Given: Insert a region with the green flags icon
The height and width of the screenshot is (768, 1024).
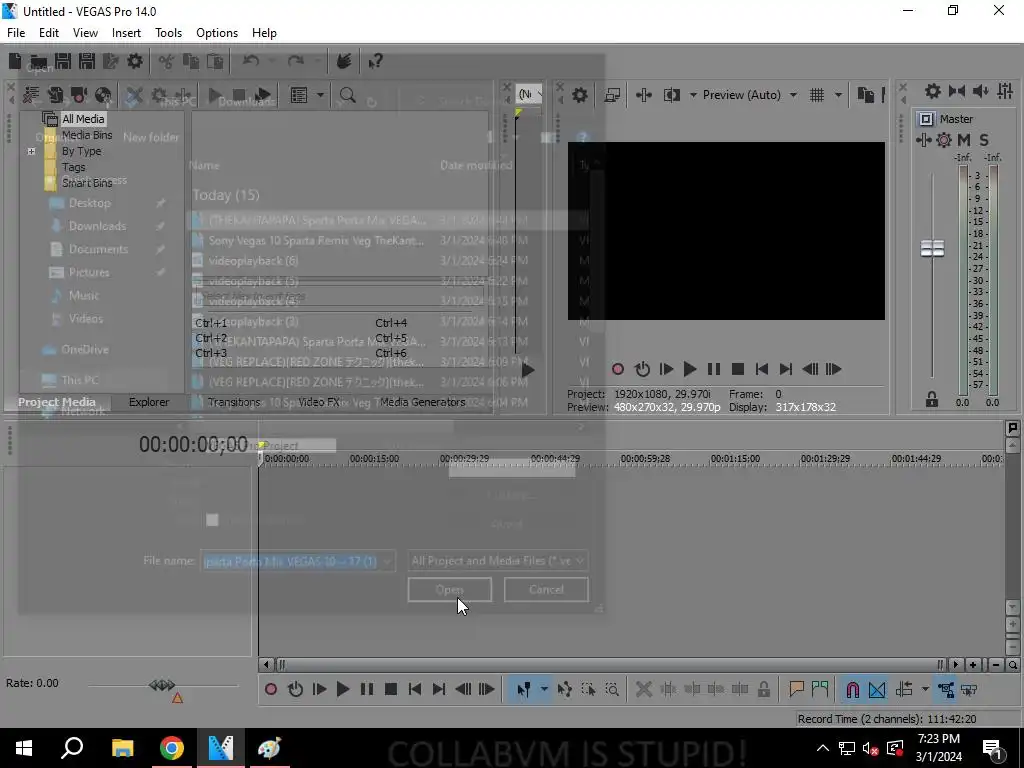Looking at the screenshot, I should click(820, 689).
